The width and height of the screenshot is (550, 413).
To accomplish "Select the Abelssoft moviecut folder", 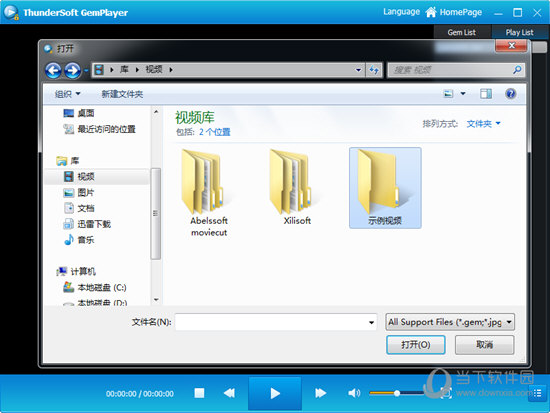I will pos(209,192).
